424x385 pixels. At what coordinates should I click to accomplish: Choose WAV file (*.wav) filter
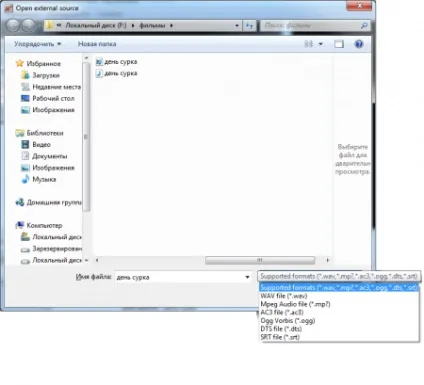(339, 296)
